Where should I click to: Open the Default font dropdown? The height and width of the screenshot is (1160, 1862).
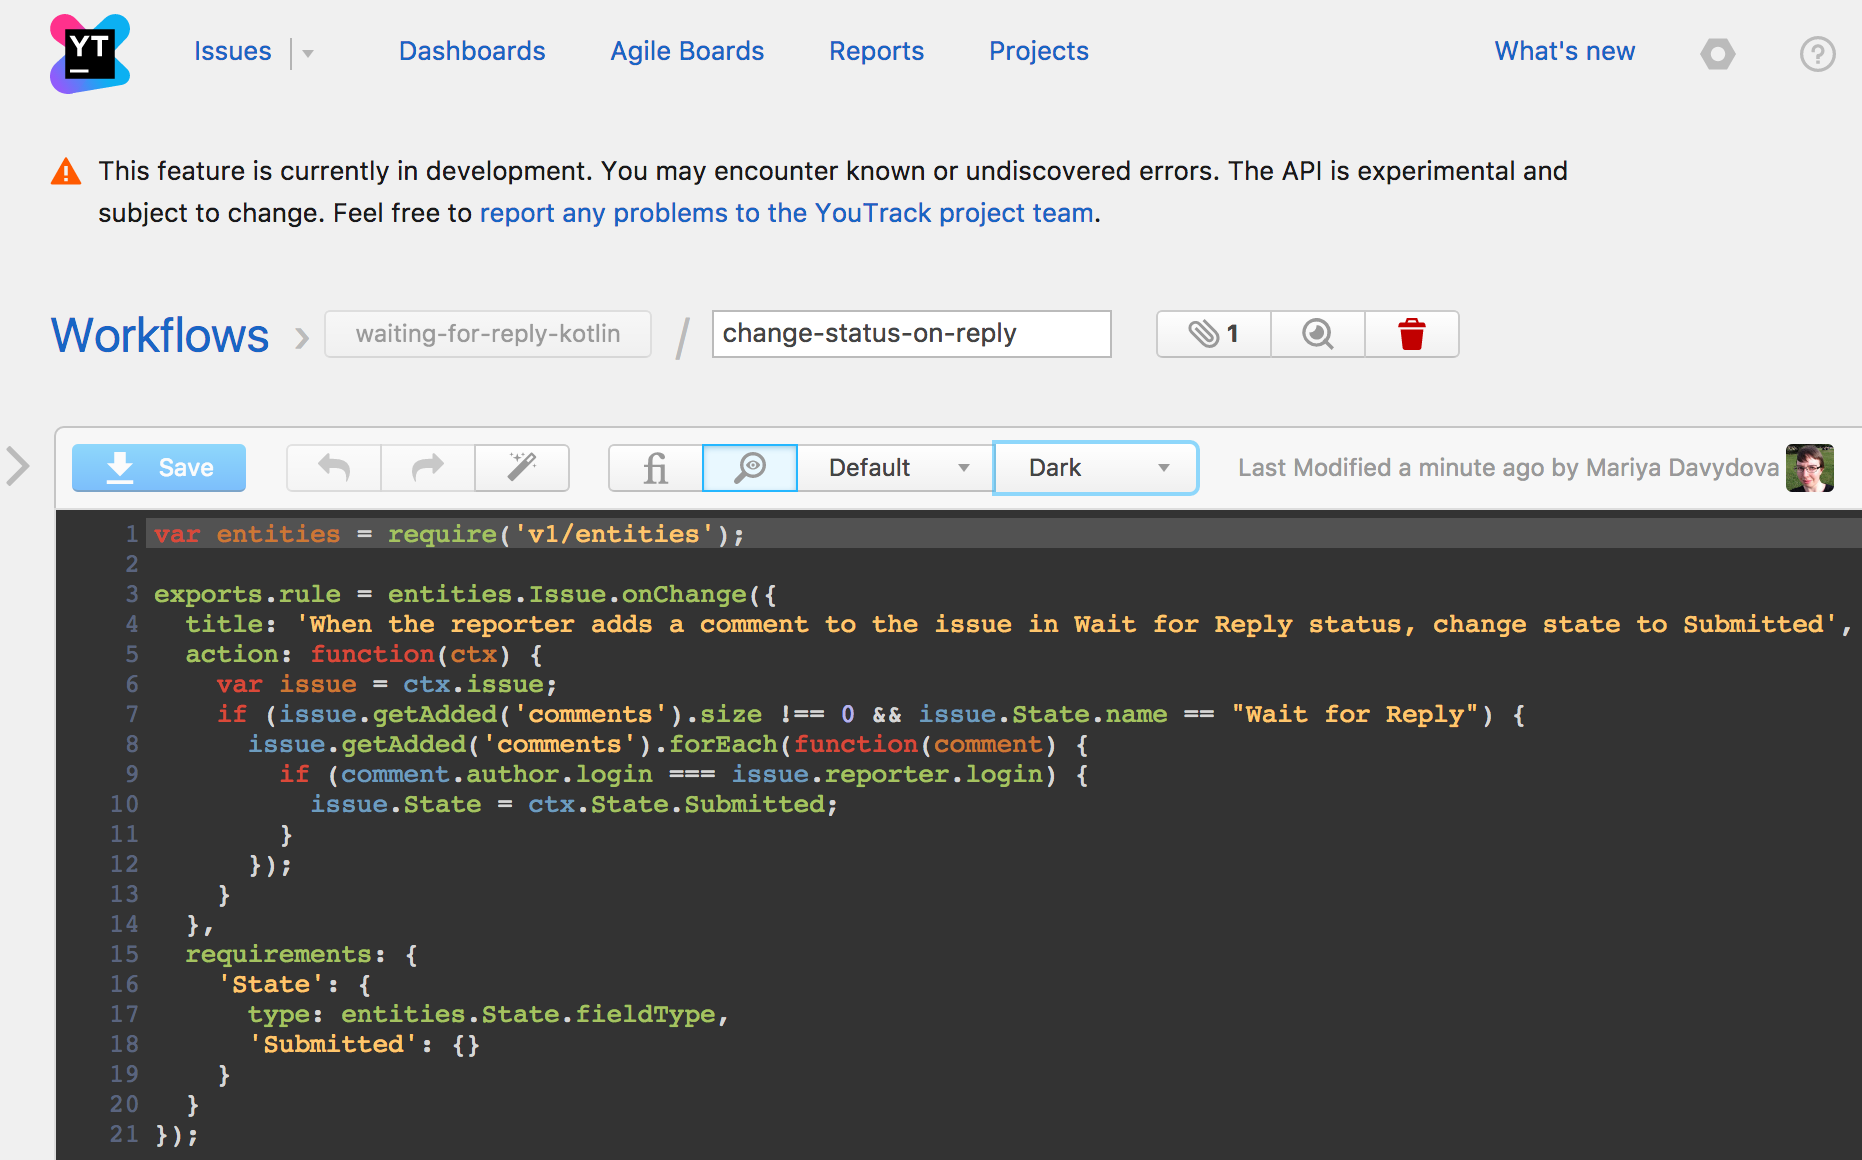[x=896, y=468]
